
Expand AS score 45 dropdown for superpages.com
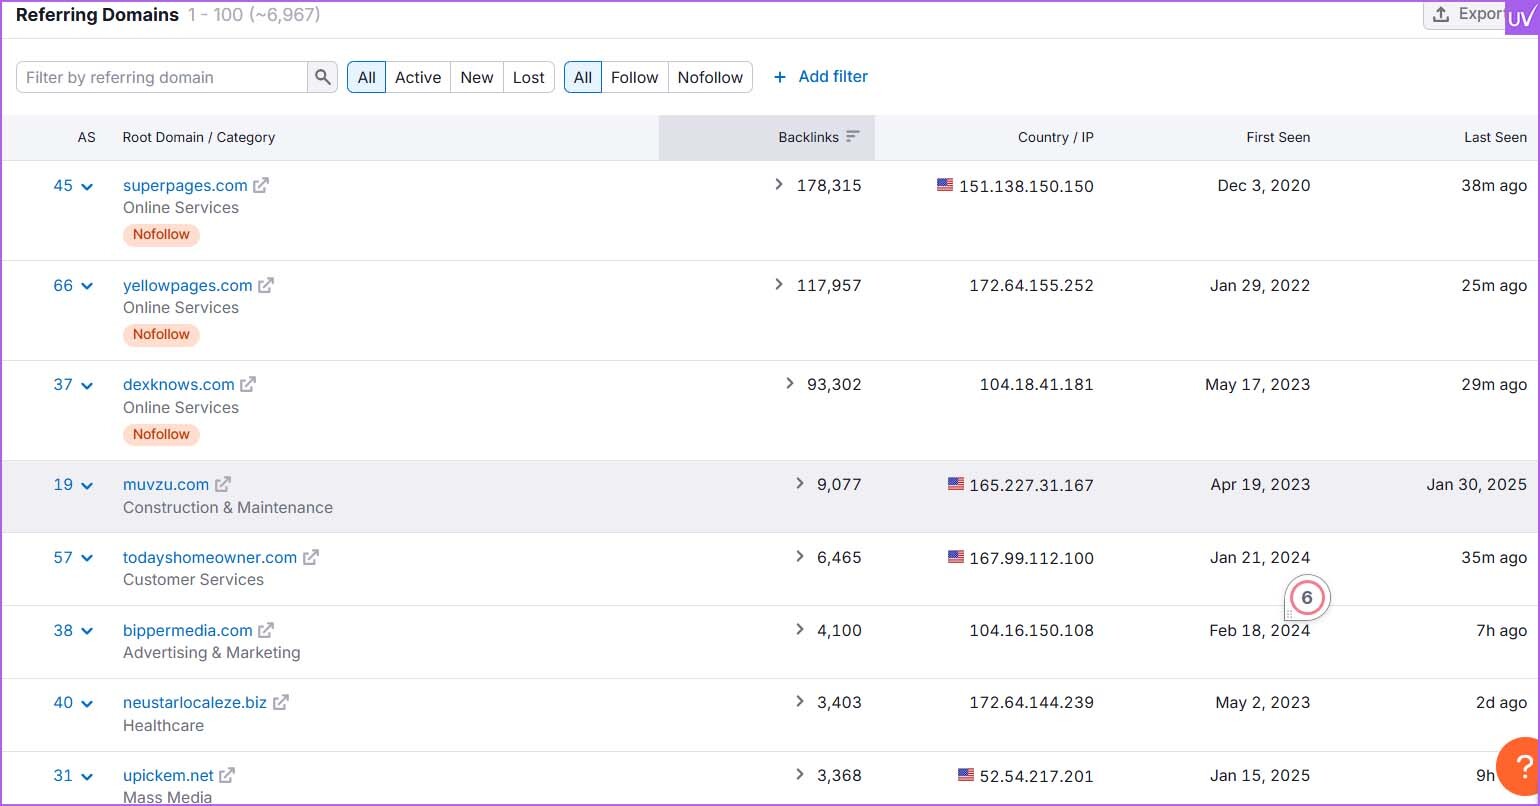tap(73, 185)
